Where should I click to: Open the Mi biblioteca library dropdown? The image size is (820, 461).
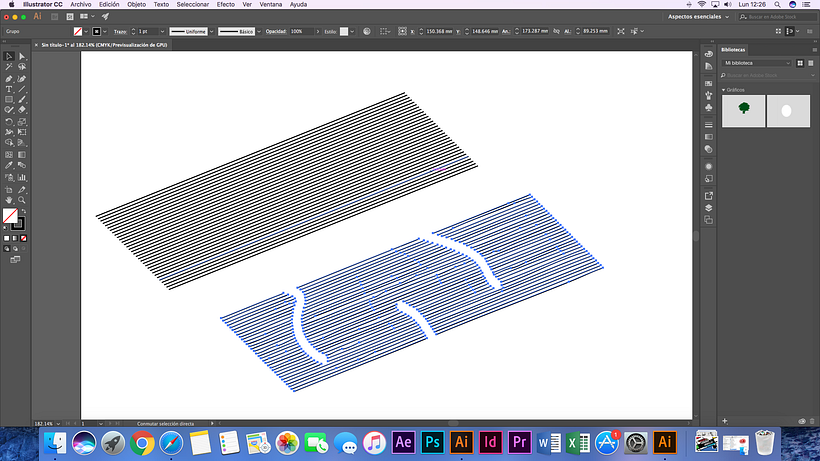tap(757, 63)
